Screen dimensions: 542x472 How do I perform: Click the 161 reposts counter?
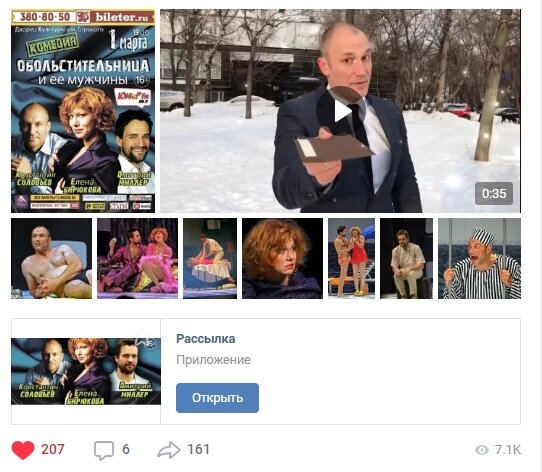[x=199, y=450]
